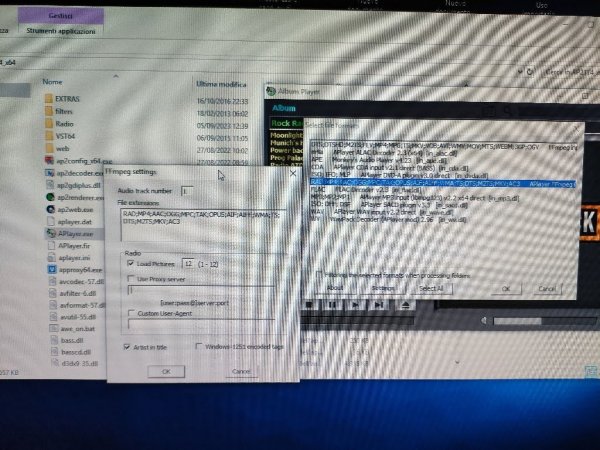Click the Pause button in Album Player

[332, 305]
